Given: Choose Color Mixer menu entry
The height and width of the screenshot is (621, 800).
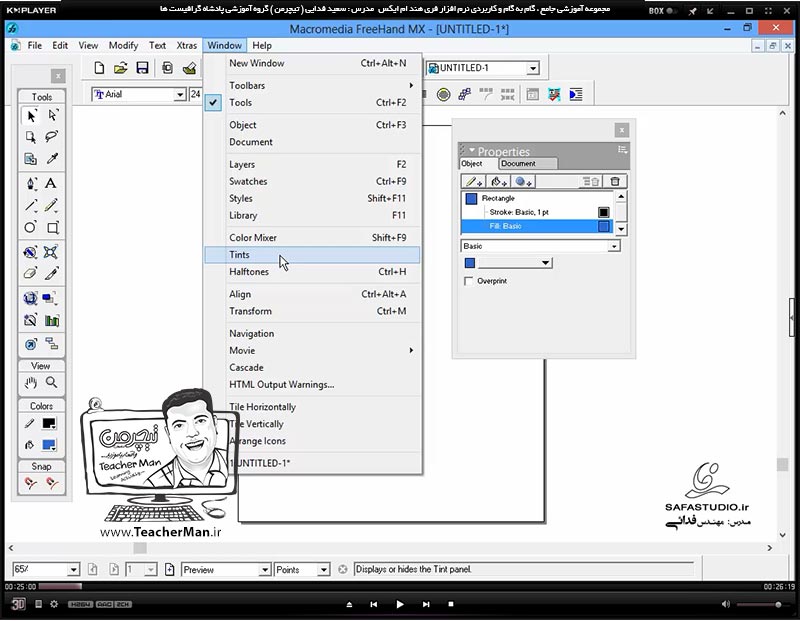Looking at the screenshot, I should tap(313, 237).
